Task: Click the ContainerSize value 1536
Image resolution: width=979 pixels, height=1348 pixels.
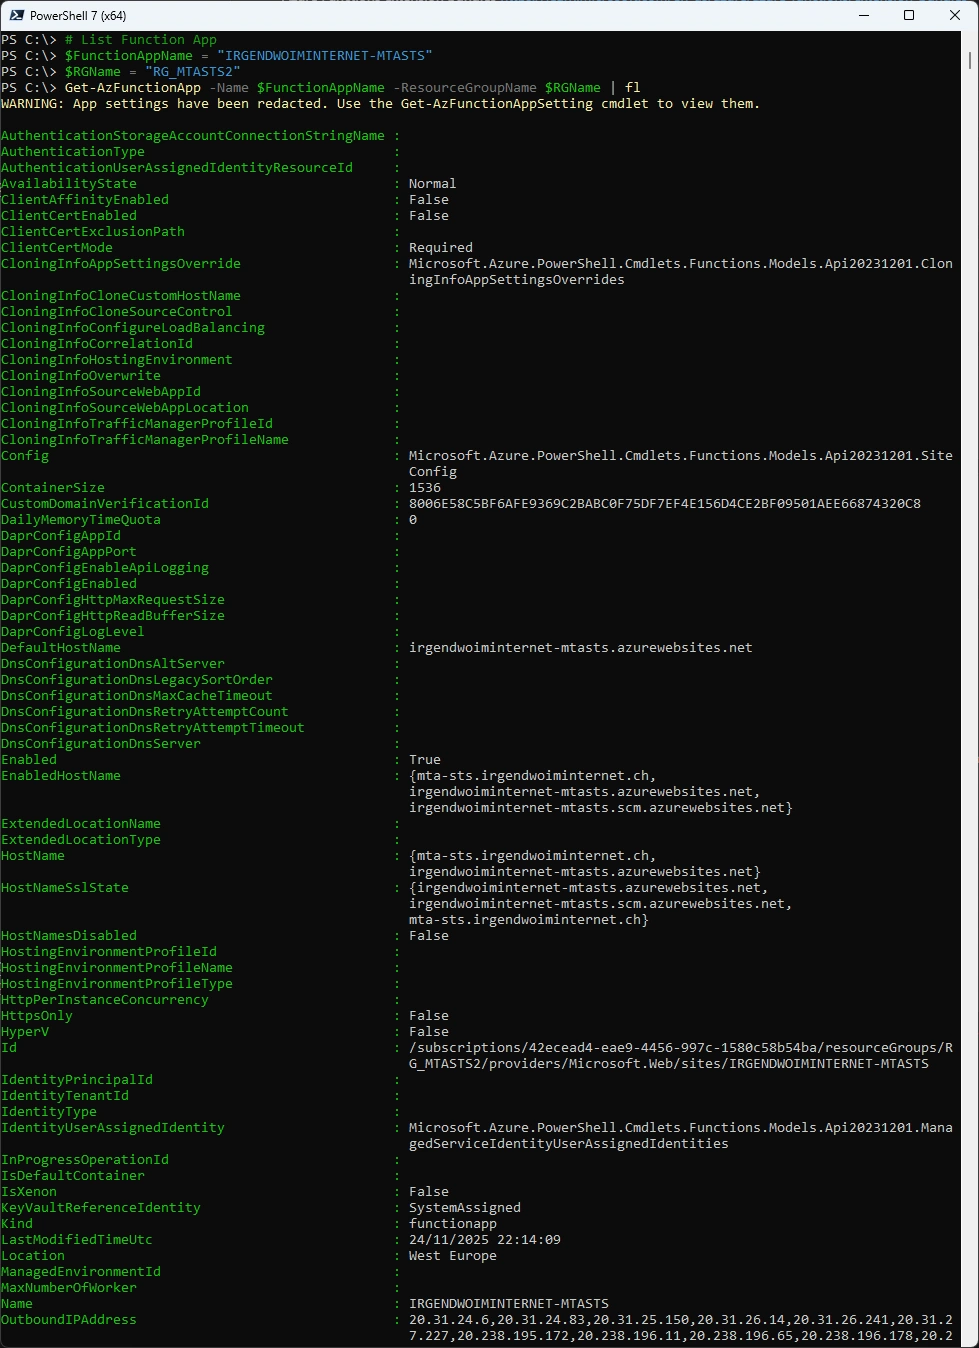Action: (425, 488)
